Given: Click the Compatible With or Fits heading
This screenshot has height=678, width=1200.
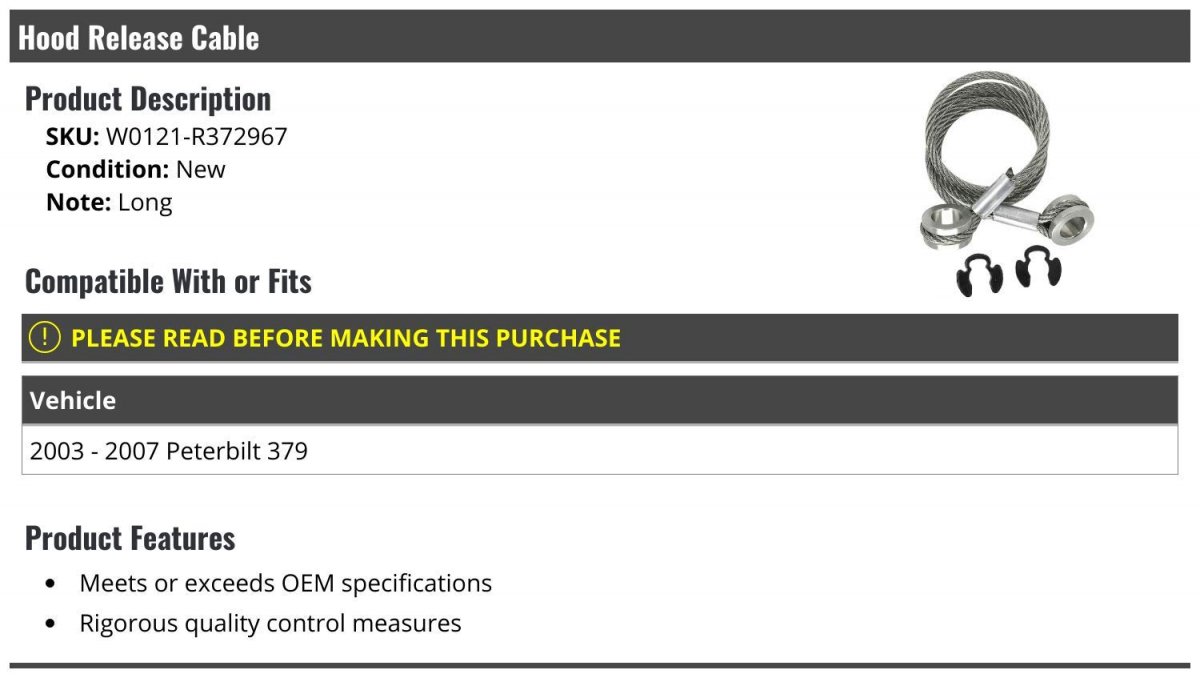Looking at the screenshot, I should (x=168, y=281).
